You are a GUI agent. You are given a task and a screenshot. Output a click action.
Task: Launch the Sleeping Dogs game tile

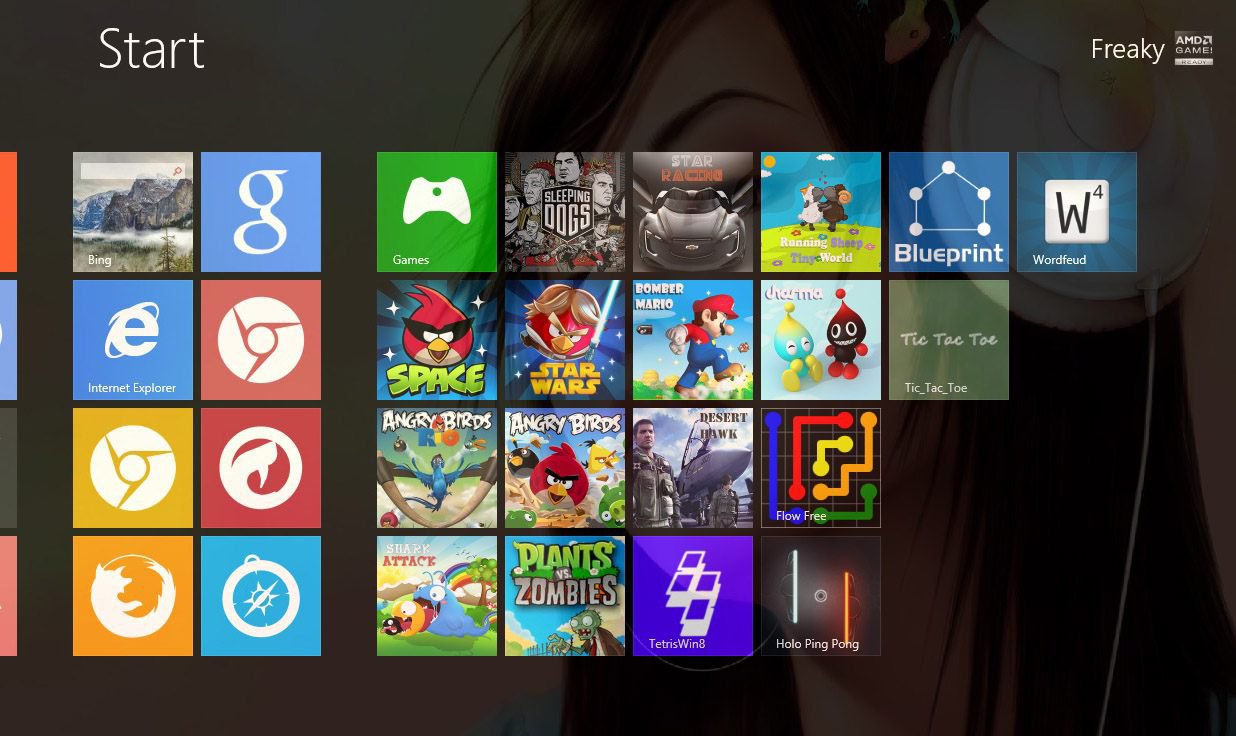(x=565, y=212)
